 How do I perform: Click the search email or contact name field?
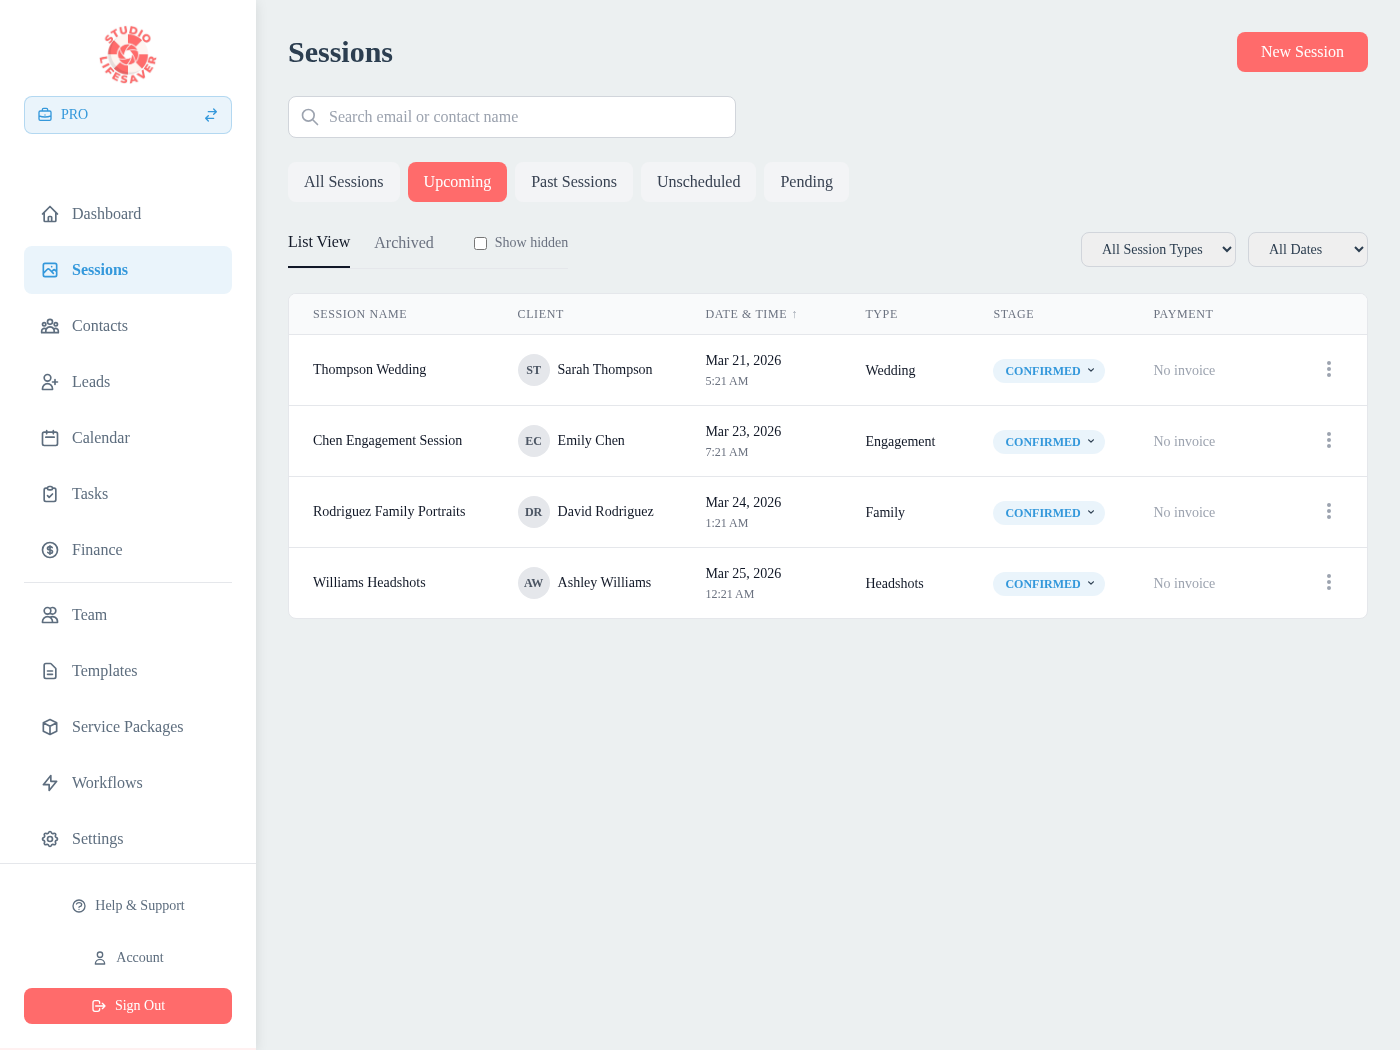click(512, 117)
